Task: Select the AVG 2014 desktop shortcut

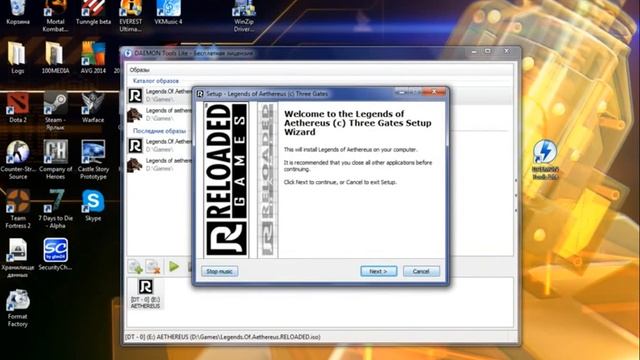Action: point(93,58)
